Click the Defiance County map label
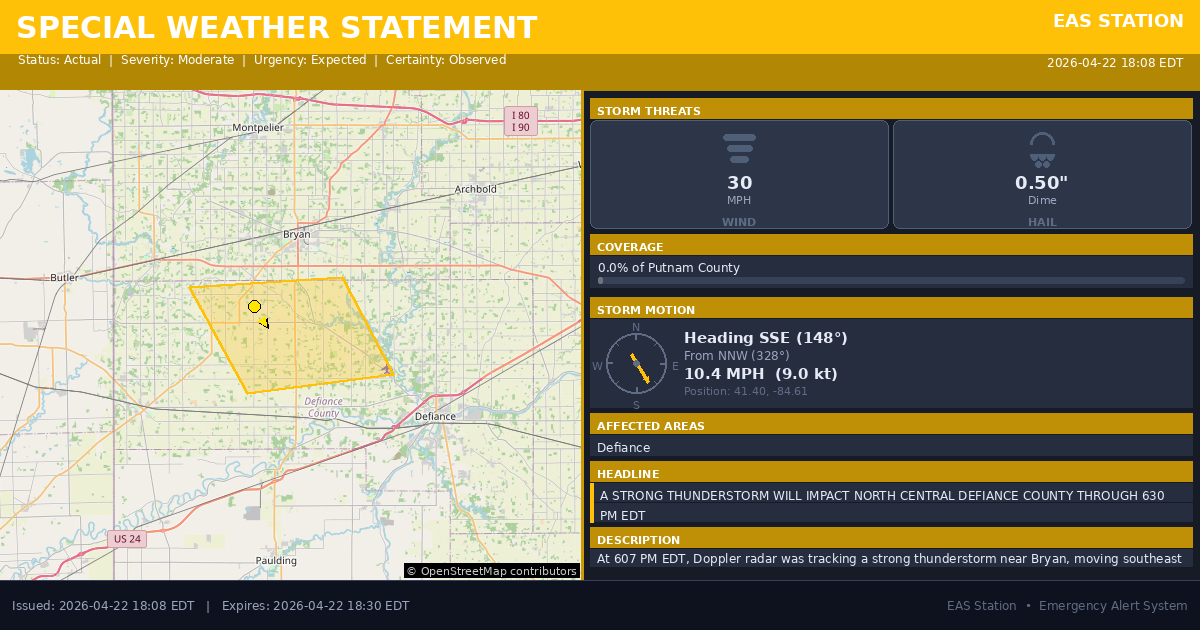Viewport: 1200px width, 630px height. tap(323, 407)
